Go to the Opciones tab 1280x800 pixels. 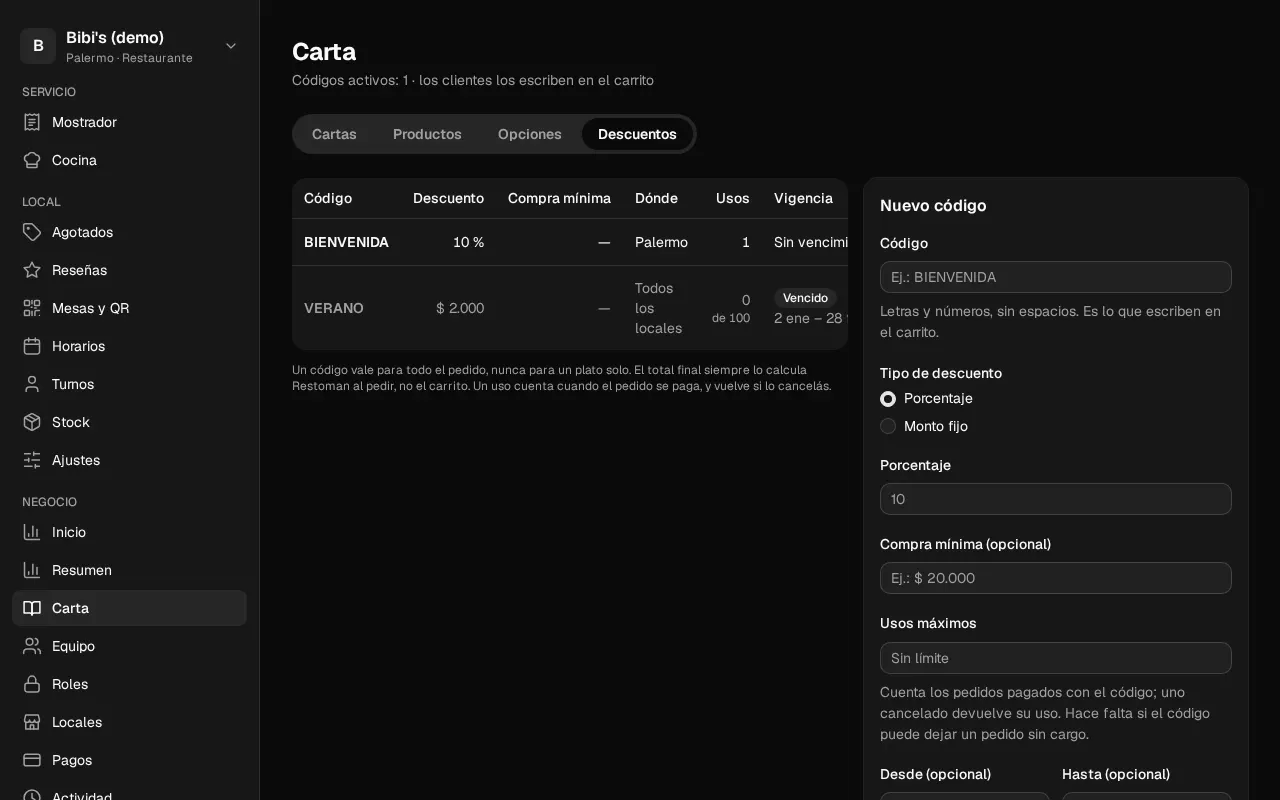point(530,134)
